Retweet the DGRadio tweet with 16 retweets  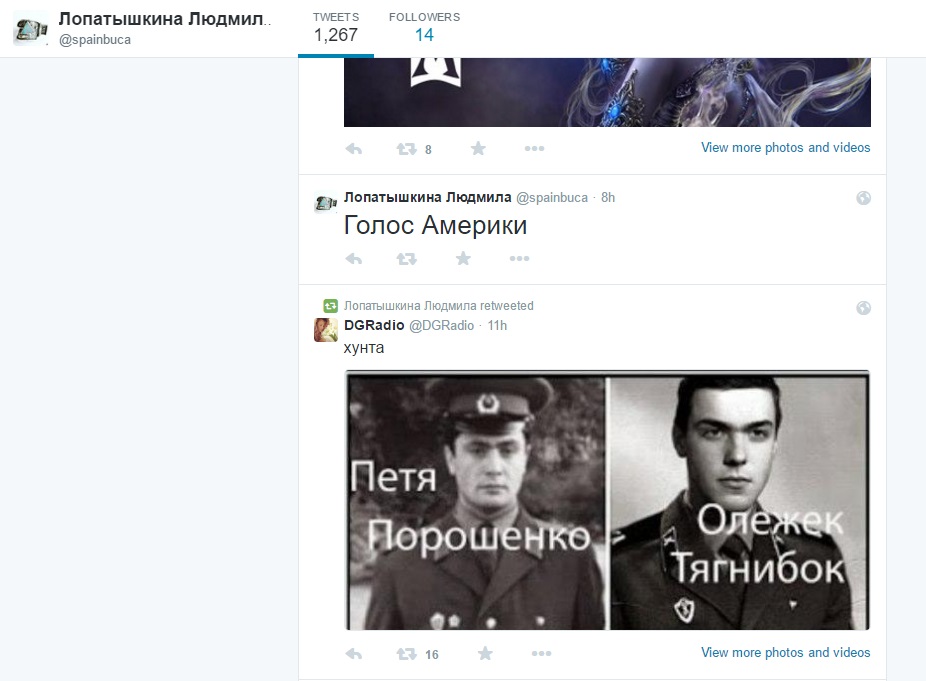point(406,654)
